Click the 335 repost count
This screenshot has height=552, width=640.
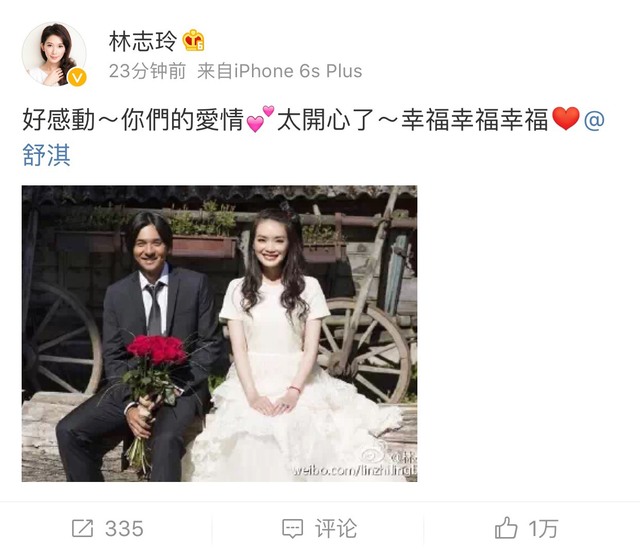coord(124,529)
